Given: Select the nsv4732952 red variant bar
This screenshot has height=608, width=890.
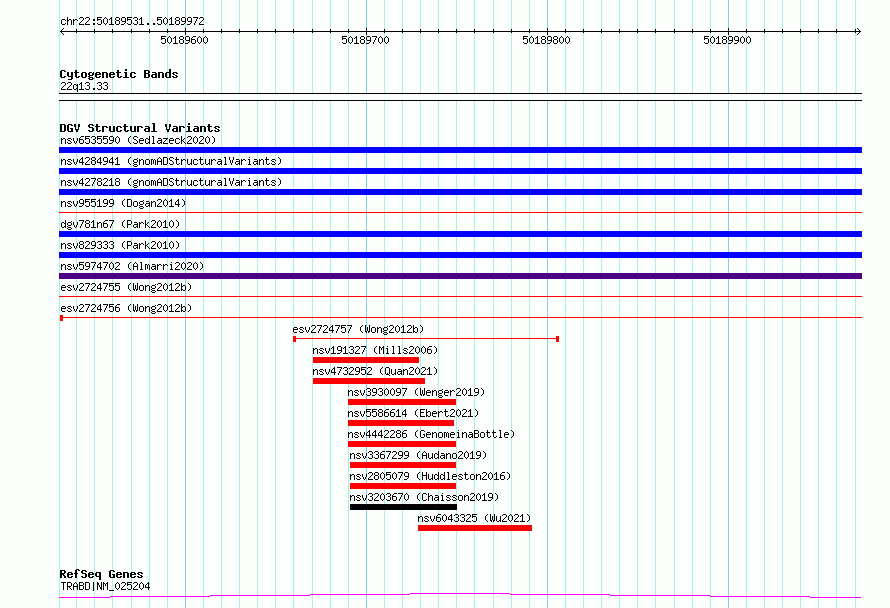Looking at the screenshot, I should [369, 381].
